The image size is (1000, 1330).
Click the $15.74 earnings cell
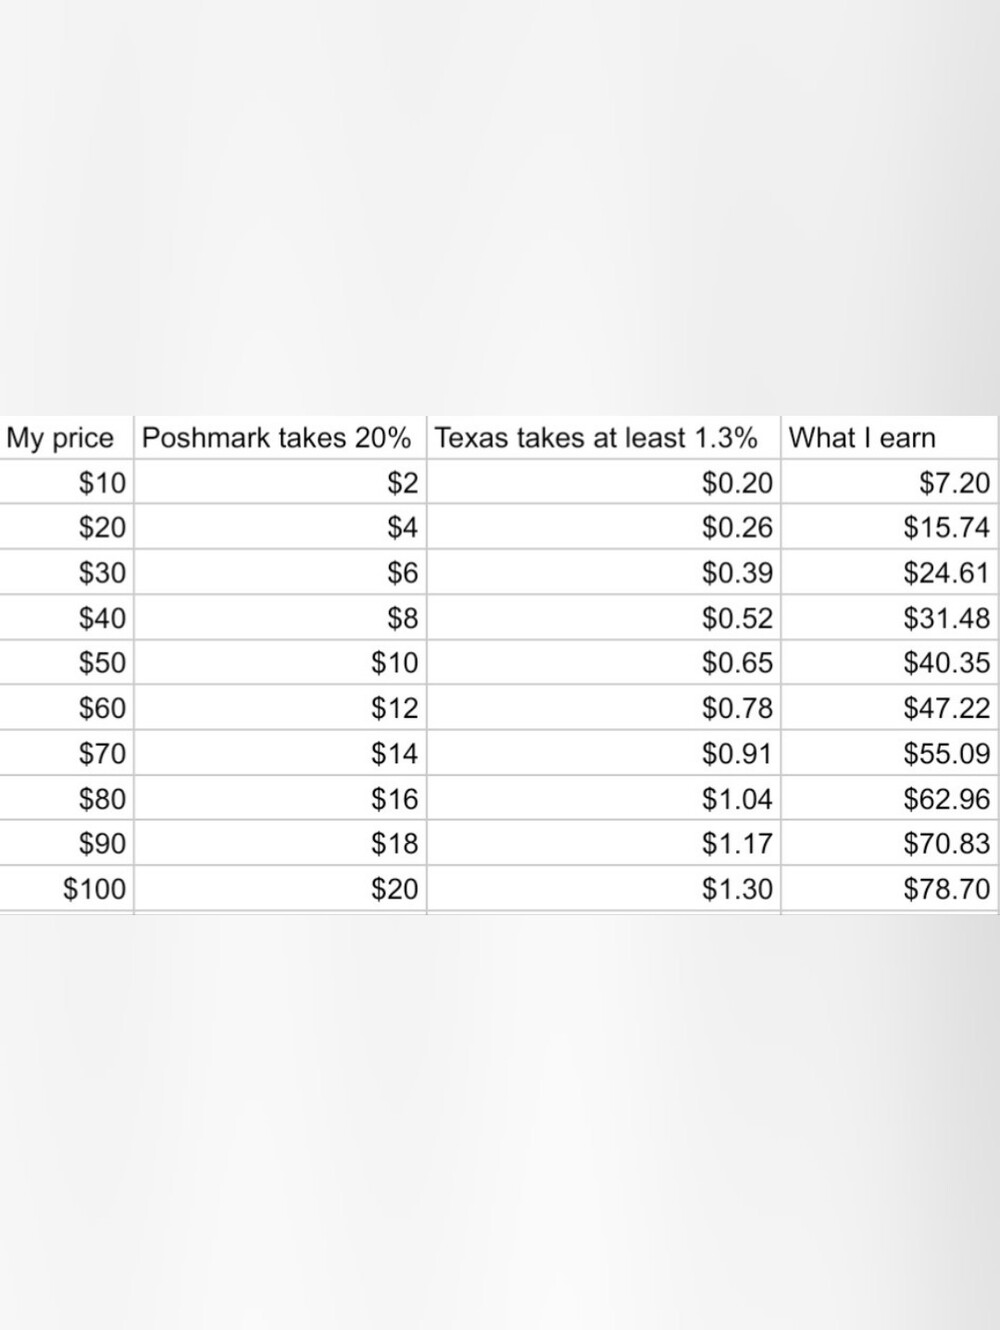point(888,527)
